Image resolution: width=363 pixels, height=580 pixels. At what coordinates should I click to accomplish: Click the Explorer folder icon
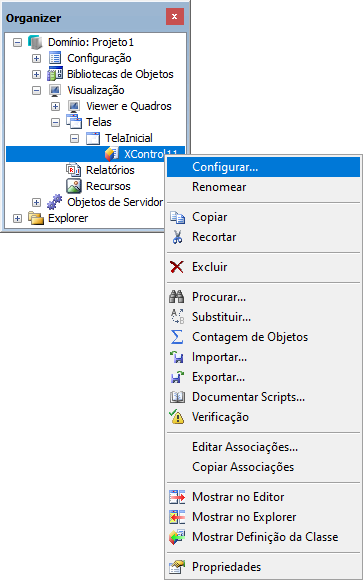[36, 218]
